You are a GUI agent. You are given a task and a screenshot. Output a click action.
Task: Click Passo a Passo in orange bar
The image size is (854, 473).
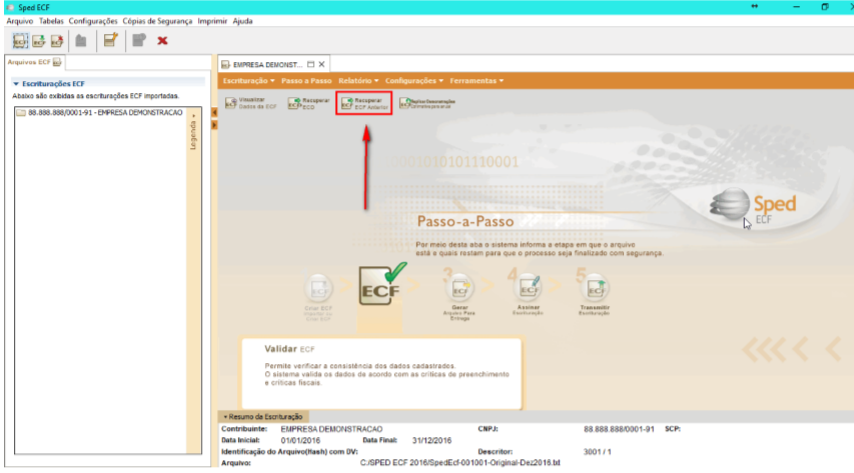click(x=307, y=81)
